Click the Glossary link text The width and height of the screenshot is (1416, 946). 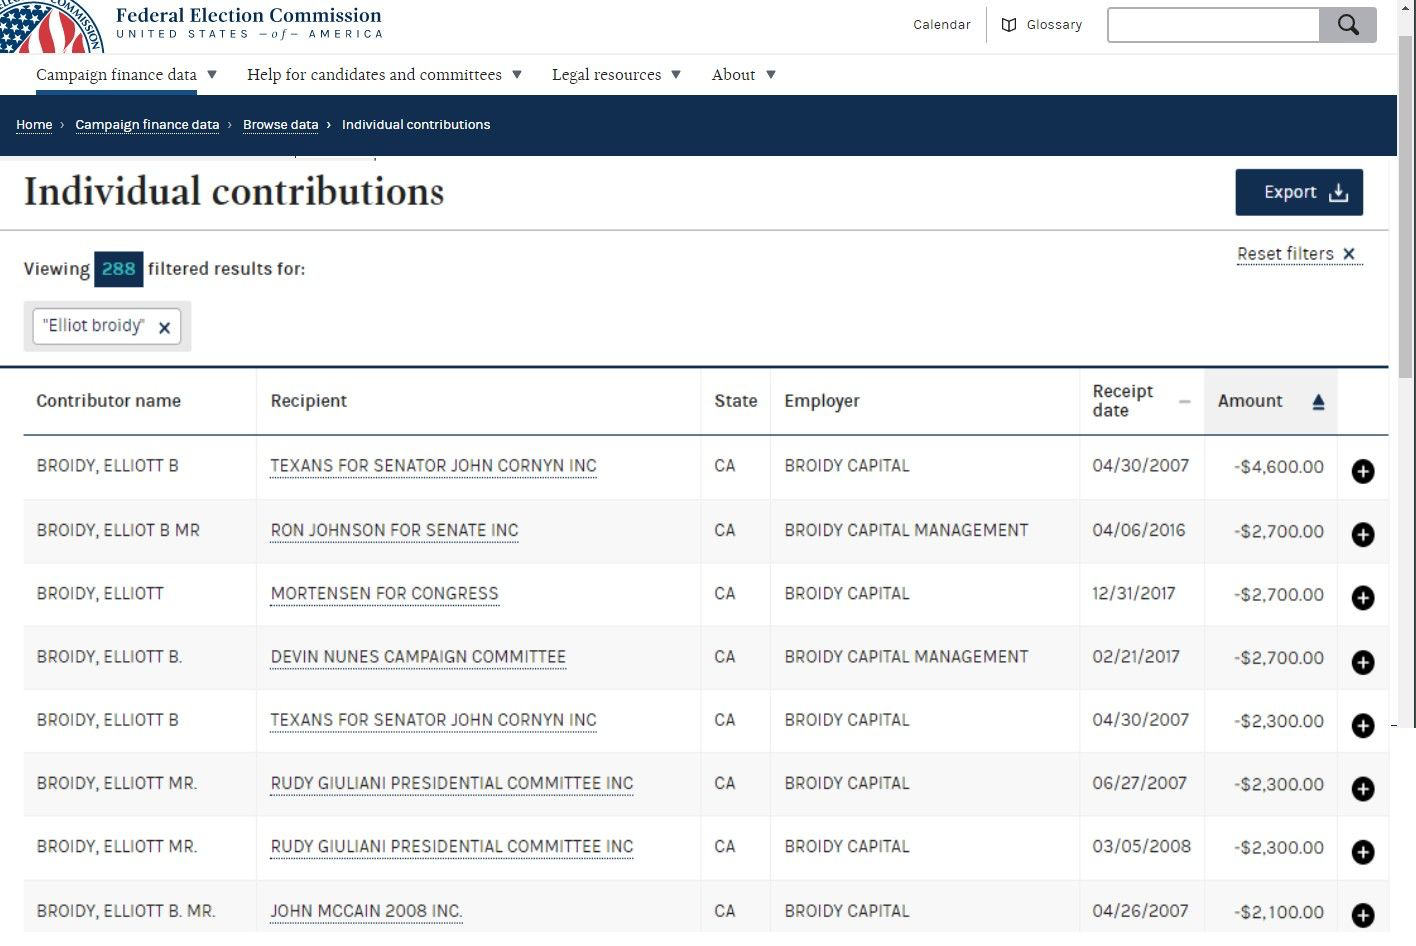(x=1054, y=25)
